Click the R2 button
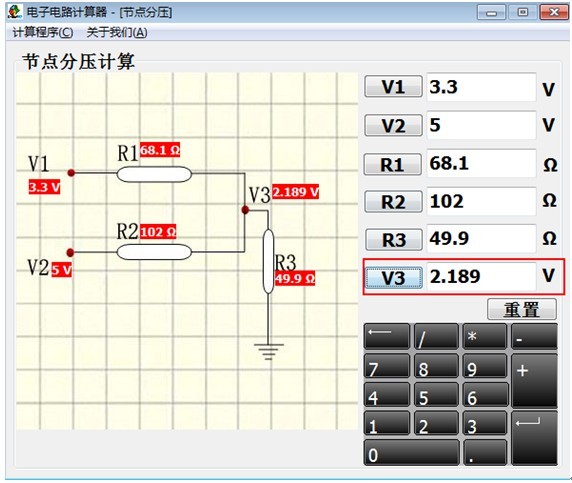 click(x=393, y=201)
